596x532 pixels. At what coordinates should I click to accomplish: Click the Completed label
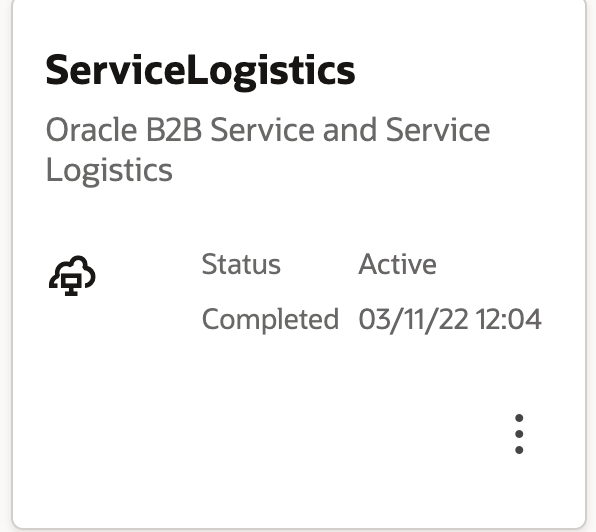click(x=270, y=319)
